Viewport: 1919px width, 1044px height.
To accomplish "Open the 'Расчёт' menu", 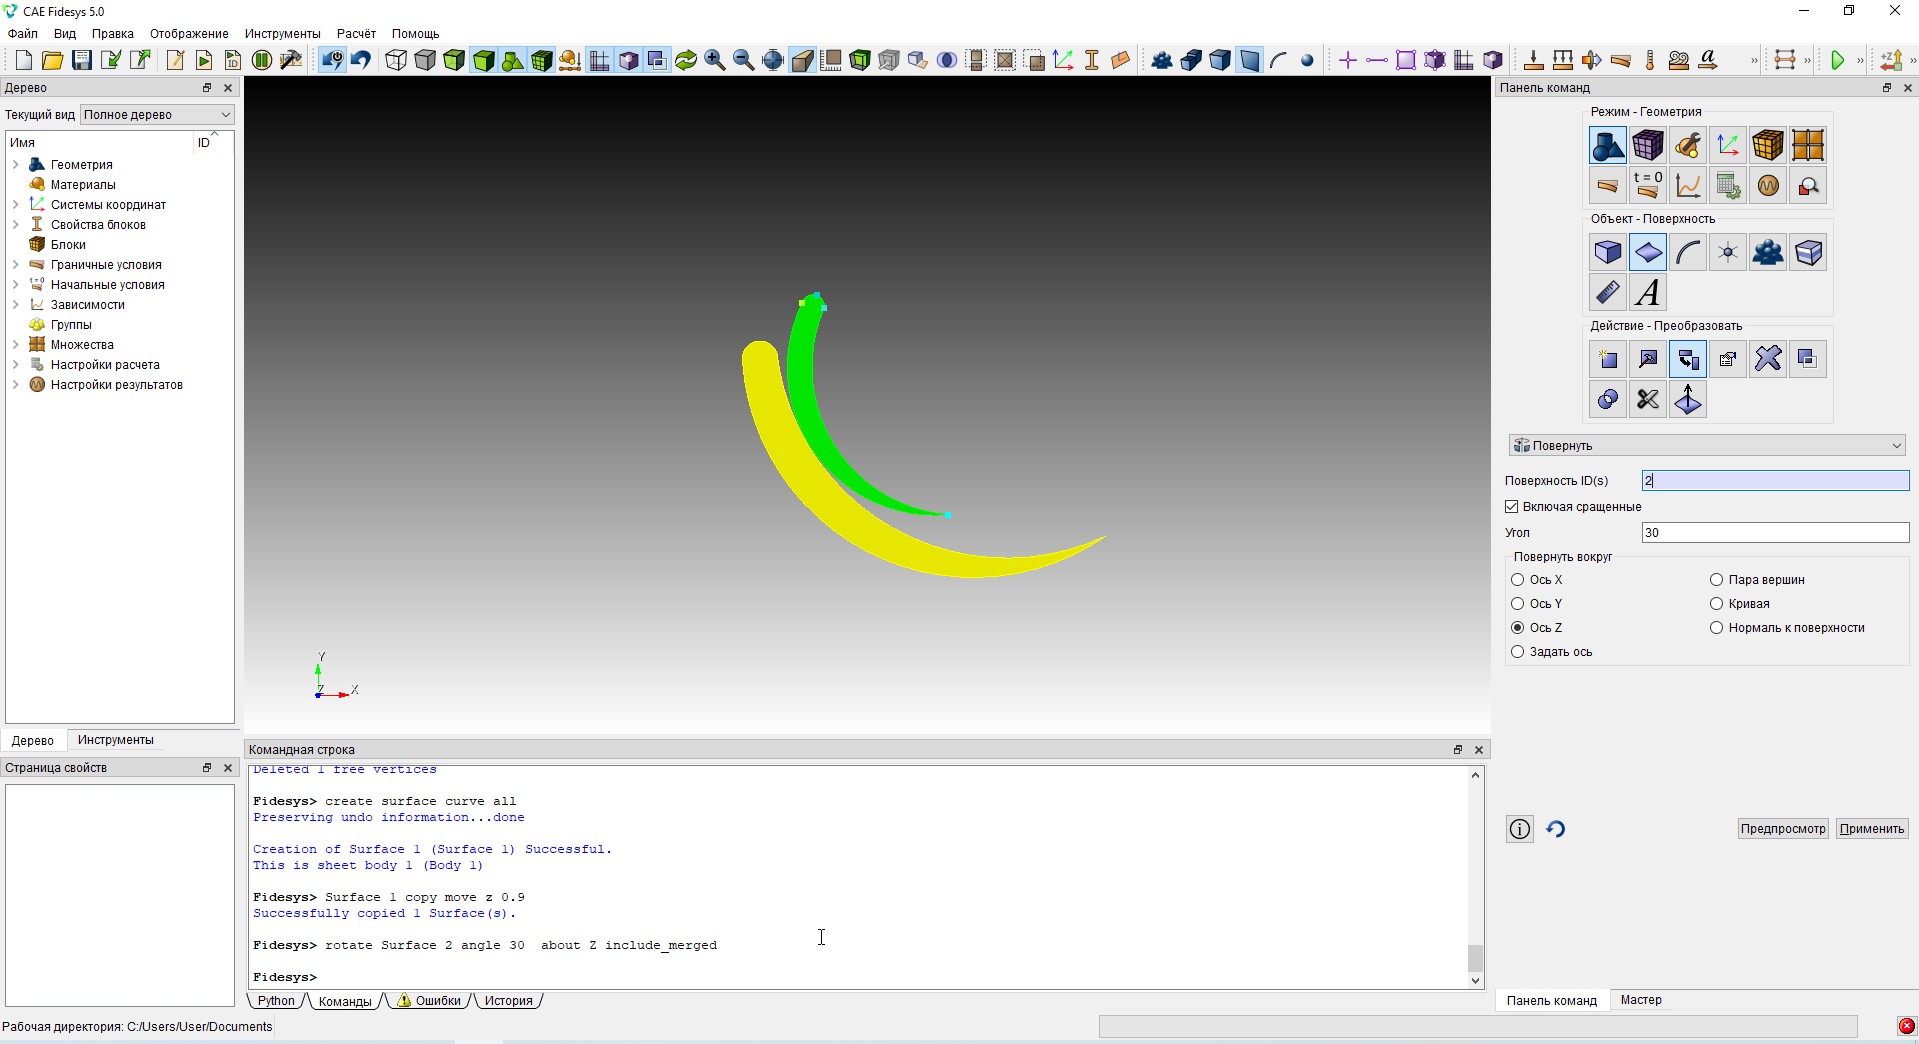I will [356, 34].
